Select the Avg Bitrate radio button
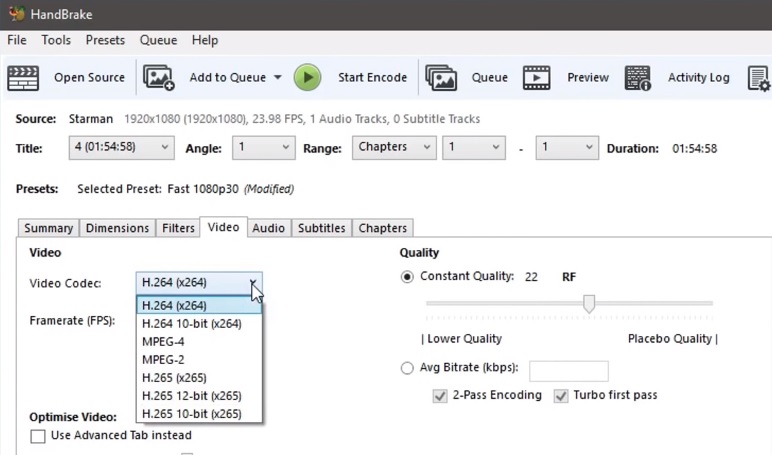Screen dimensions: 772x455 [407, 368]
